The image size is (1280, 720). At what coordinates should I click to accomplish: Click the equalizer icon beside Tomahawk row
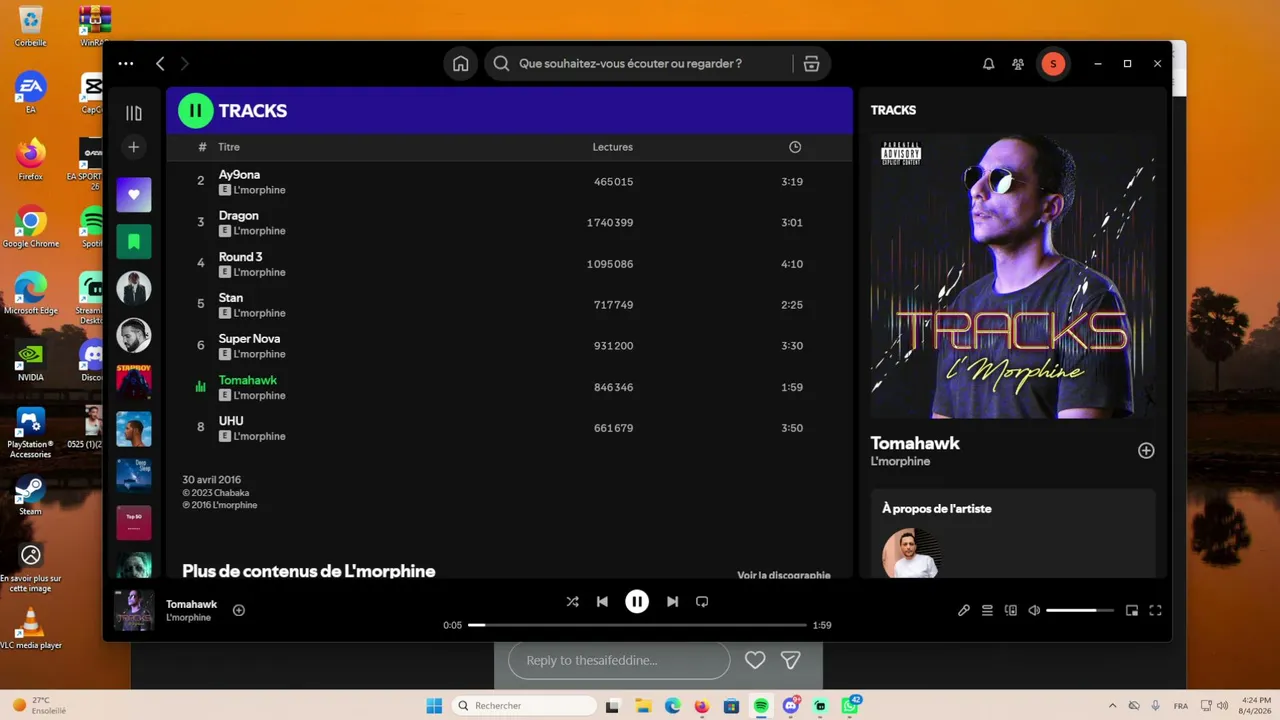point(200,387)
